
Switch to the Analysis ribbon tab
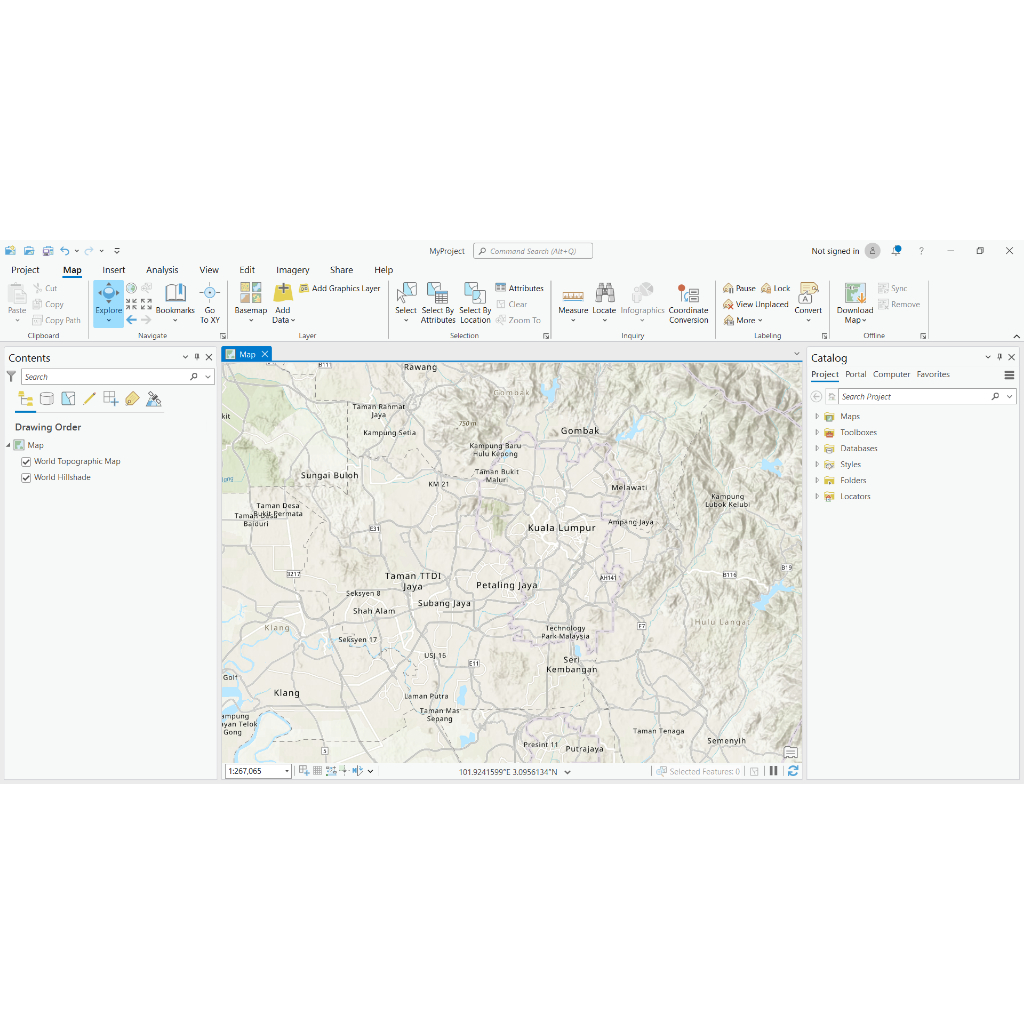pos(162,270)
